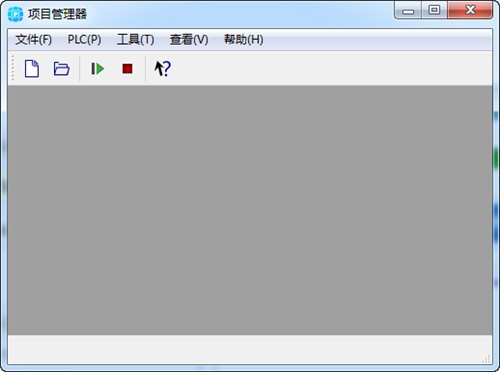Click the 项目管理器 title text
Screen dimensions: 500x372
click(57, 14)
